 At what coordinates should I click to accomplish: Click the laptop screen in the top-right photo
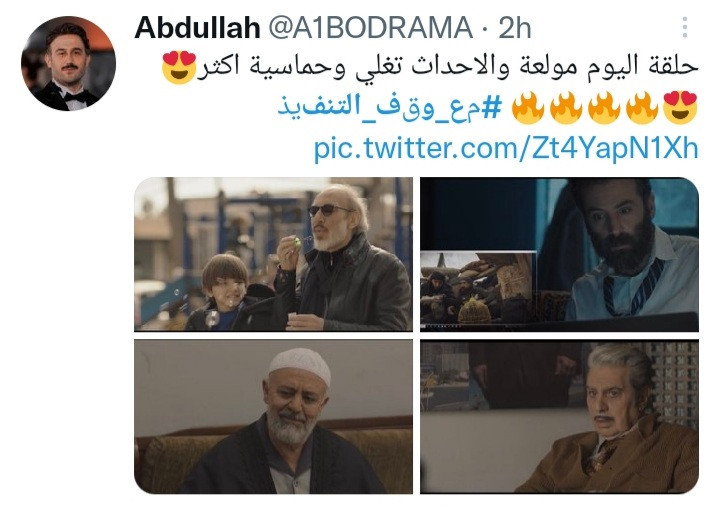click(478, 287)
